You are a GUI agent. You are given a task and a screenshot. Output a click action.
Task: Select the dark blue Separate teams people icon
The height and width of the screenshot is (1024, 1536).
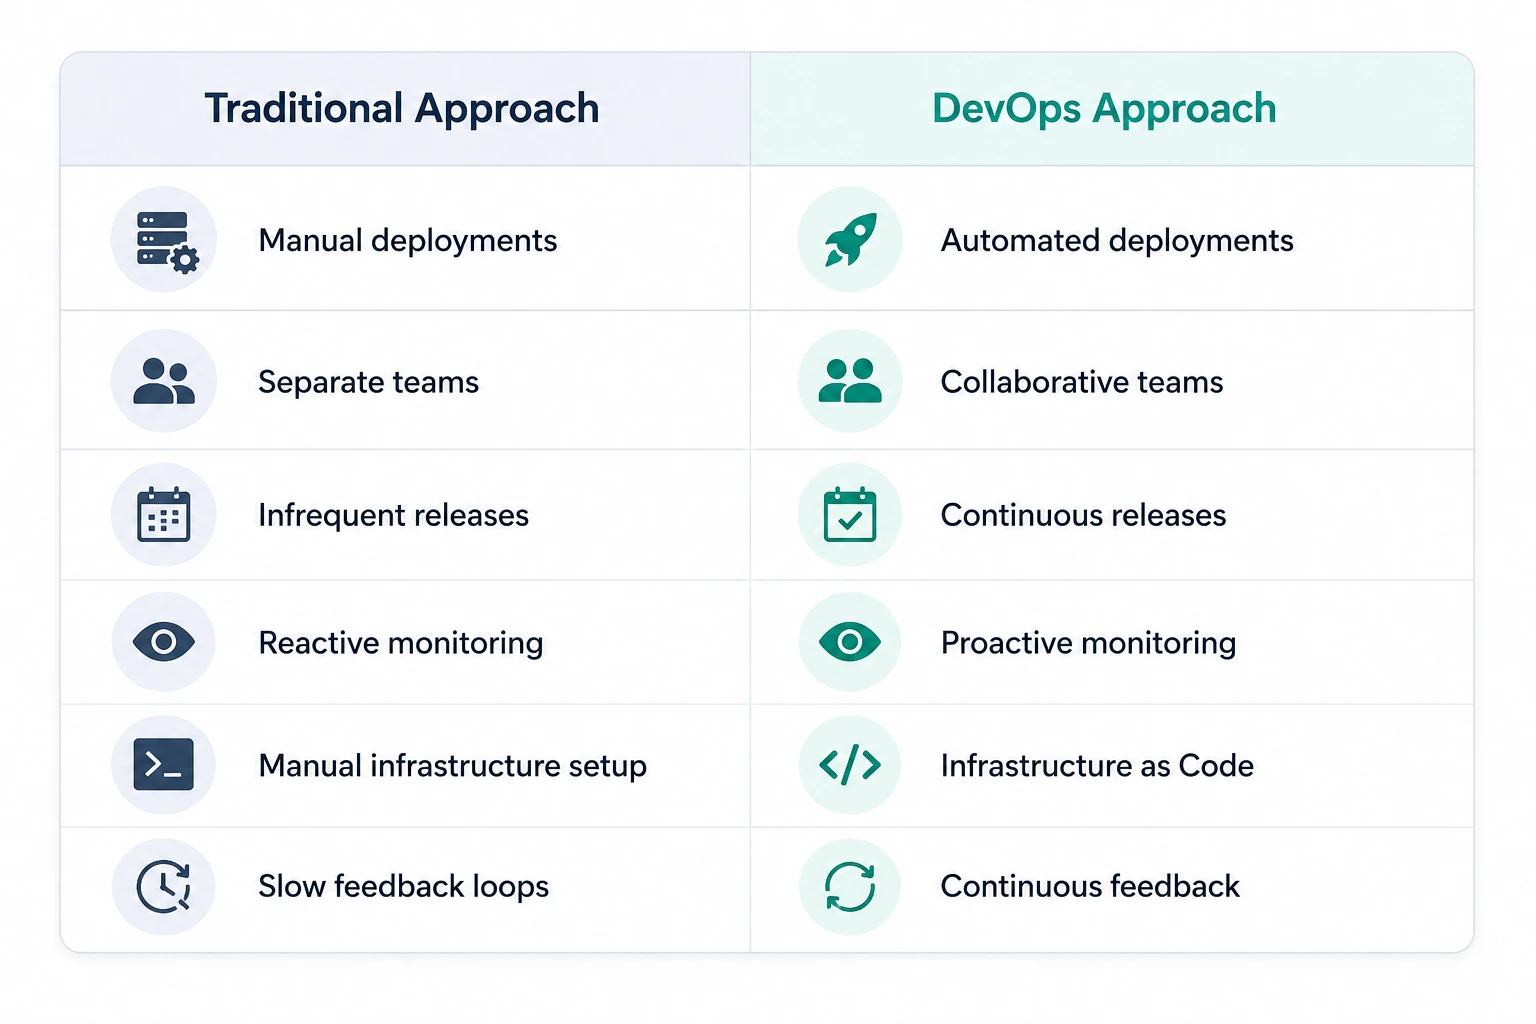(164, 381)
